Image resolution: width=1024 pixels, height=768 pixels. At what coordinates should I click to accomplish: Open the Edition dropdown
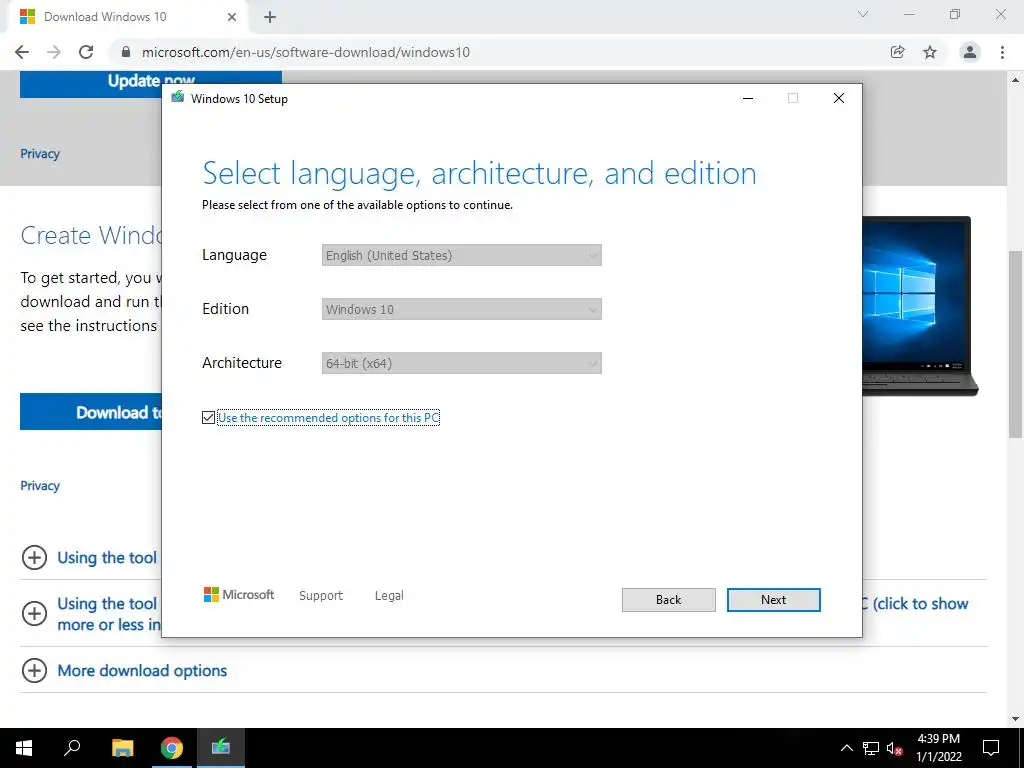[x=461, y=310]
